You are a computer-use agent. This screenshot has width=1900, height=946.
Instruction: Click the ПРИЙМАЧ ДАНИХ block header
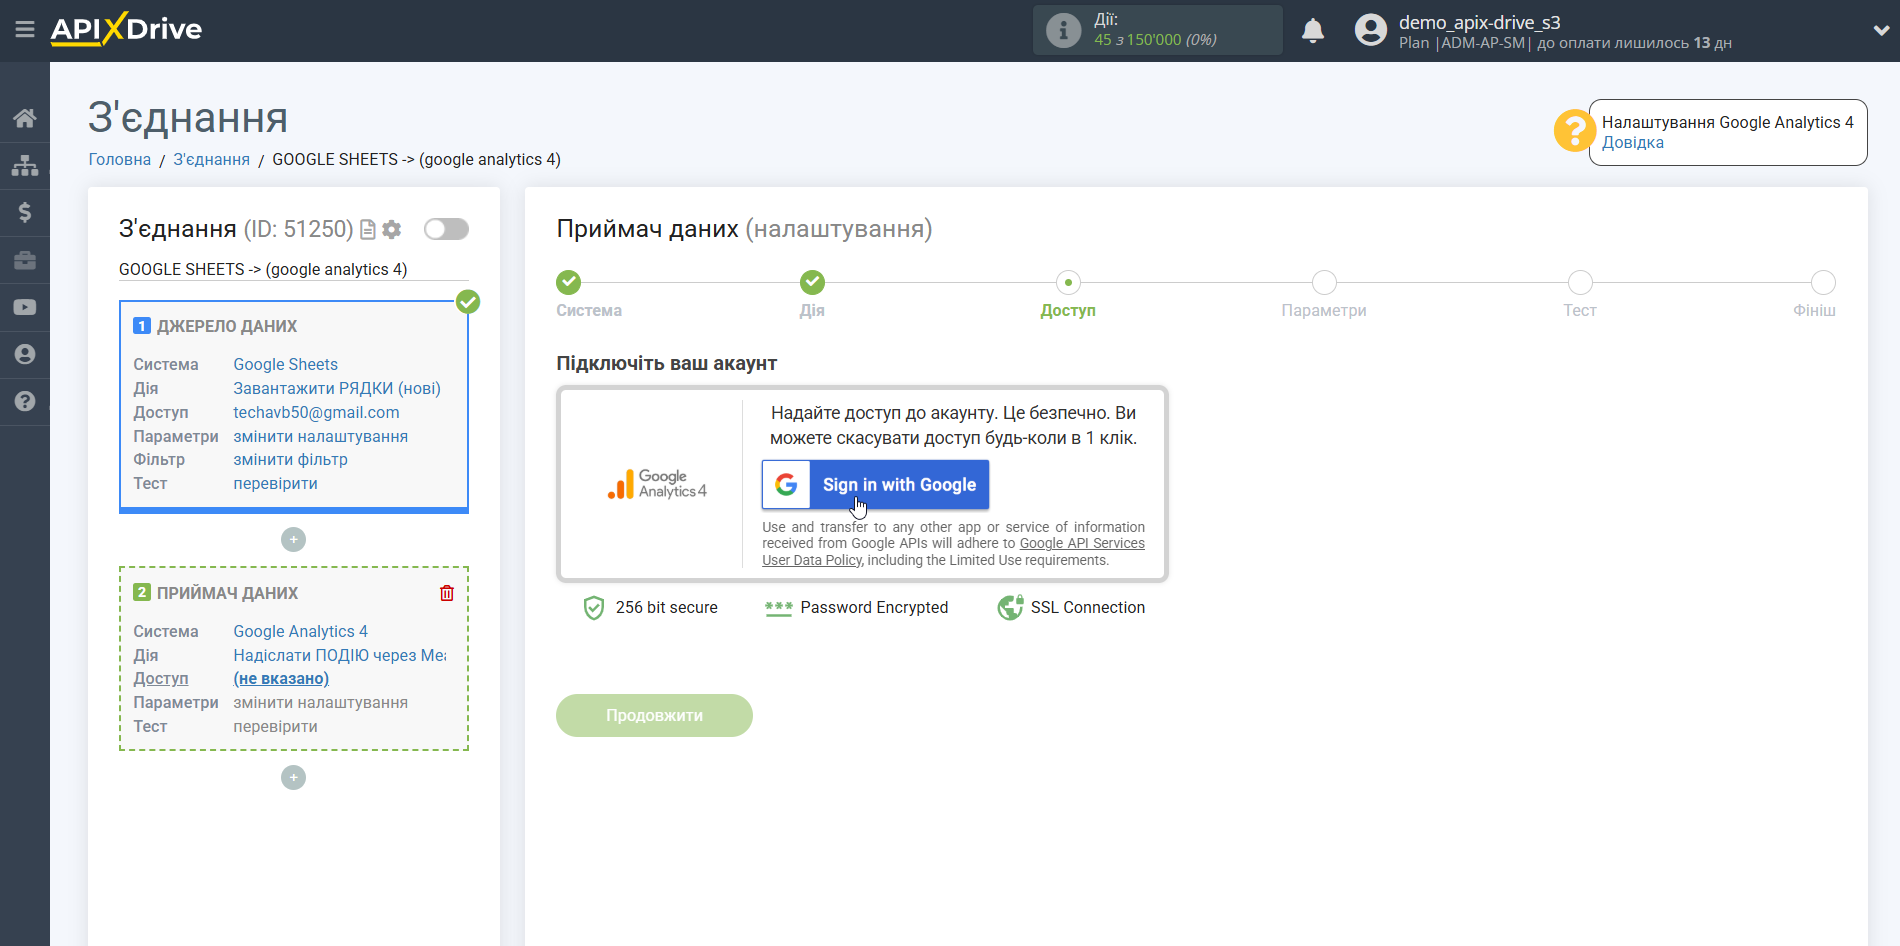(227, 594)
